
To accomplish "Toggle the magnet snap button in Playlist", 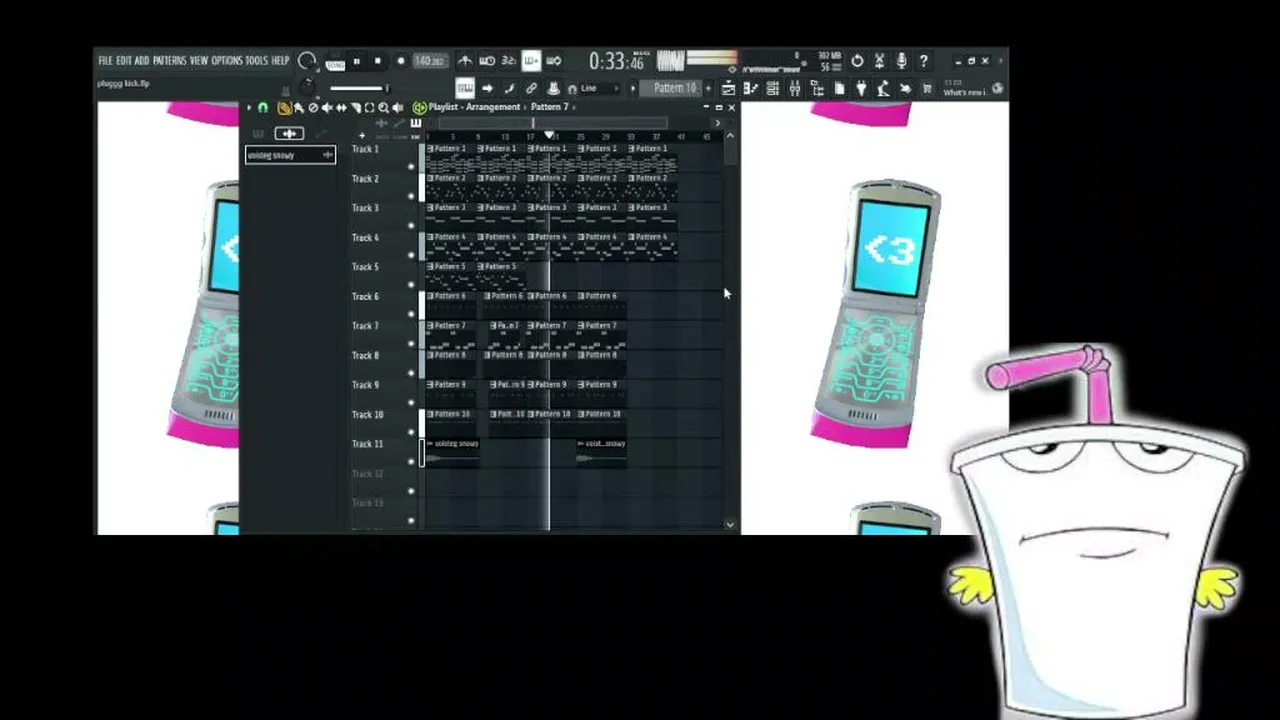I will tap(263, 108).
